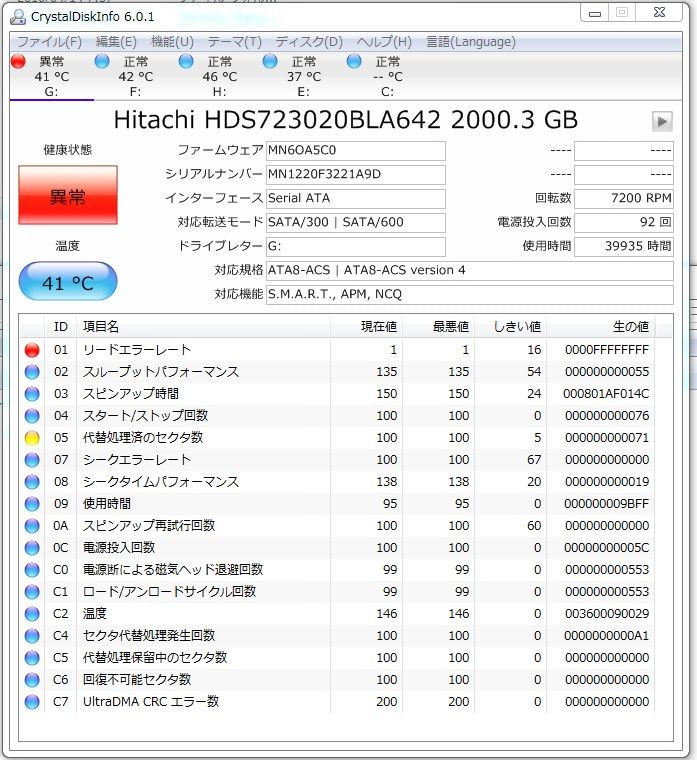This screenshot has width=697, height=760.
Task: Click the power-on count field 92 回
Action: point(624,222)
